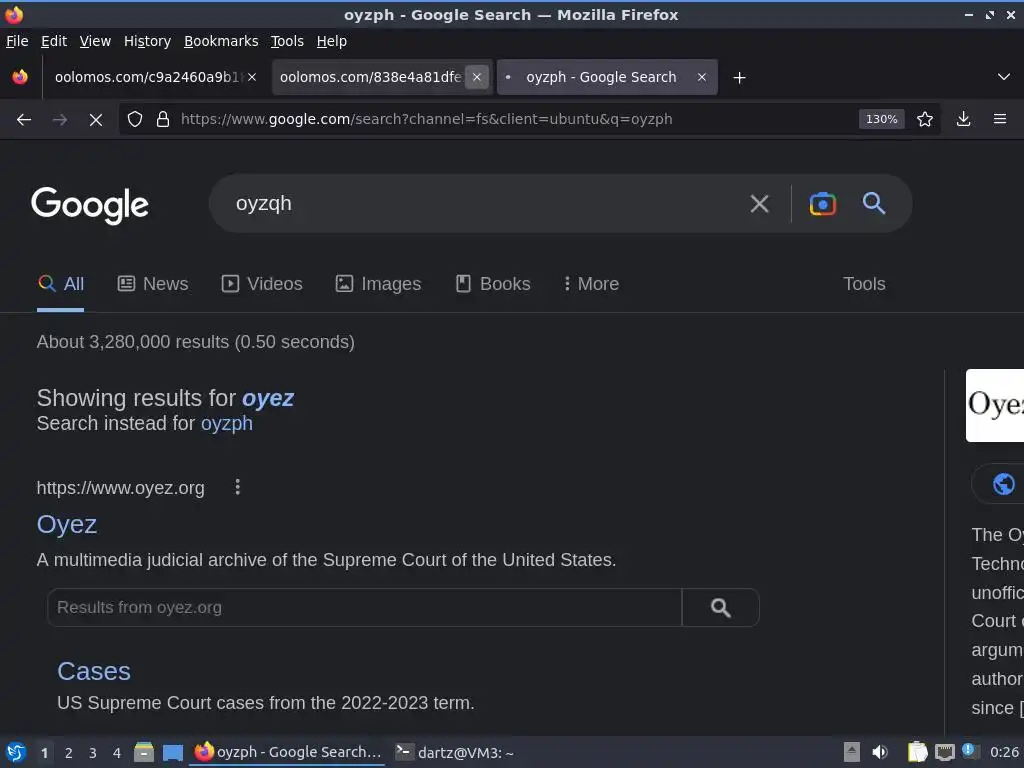Close the oolomos.com/c9a2460a9b tab
The height and width of the screenshot is (768, 1024).
(x=252, y=77)
